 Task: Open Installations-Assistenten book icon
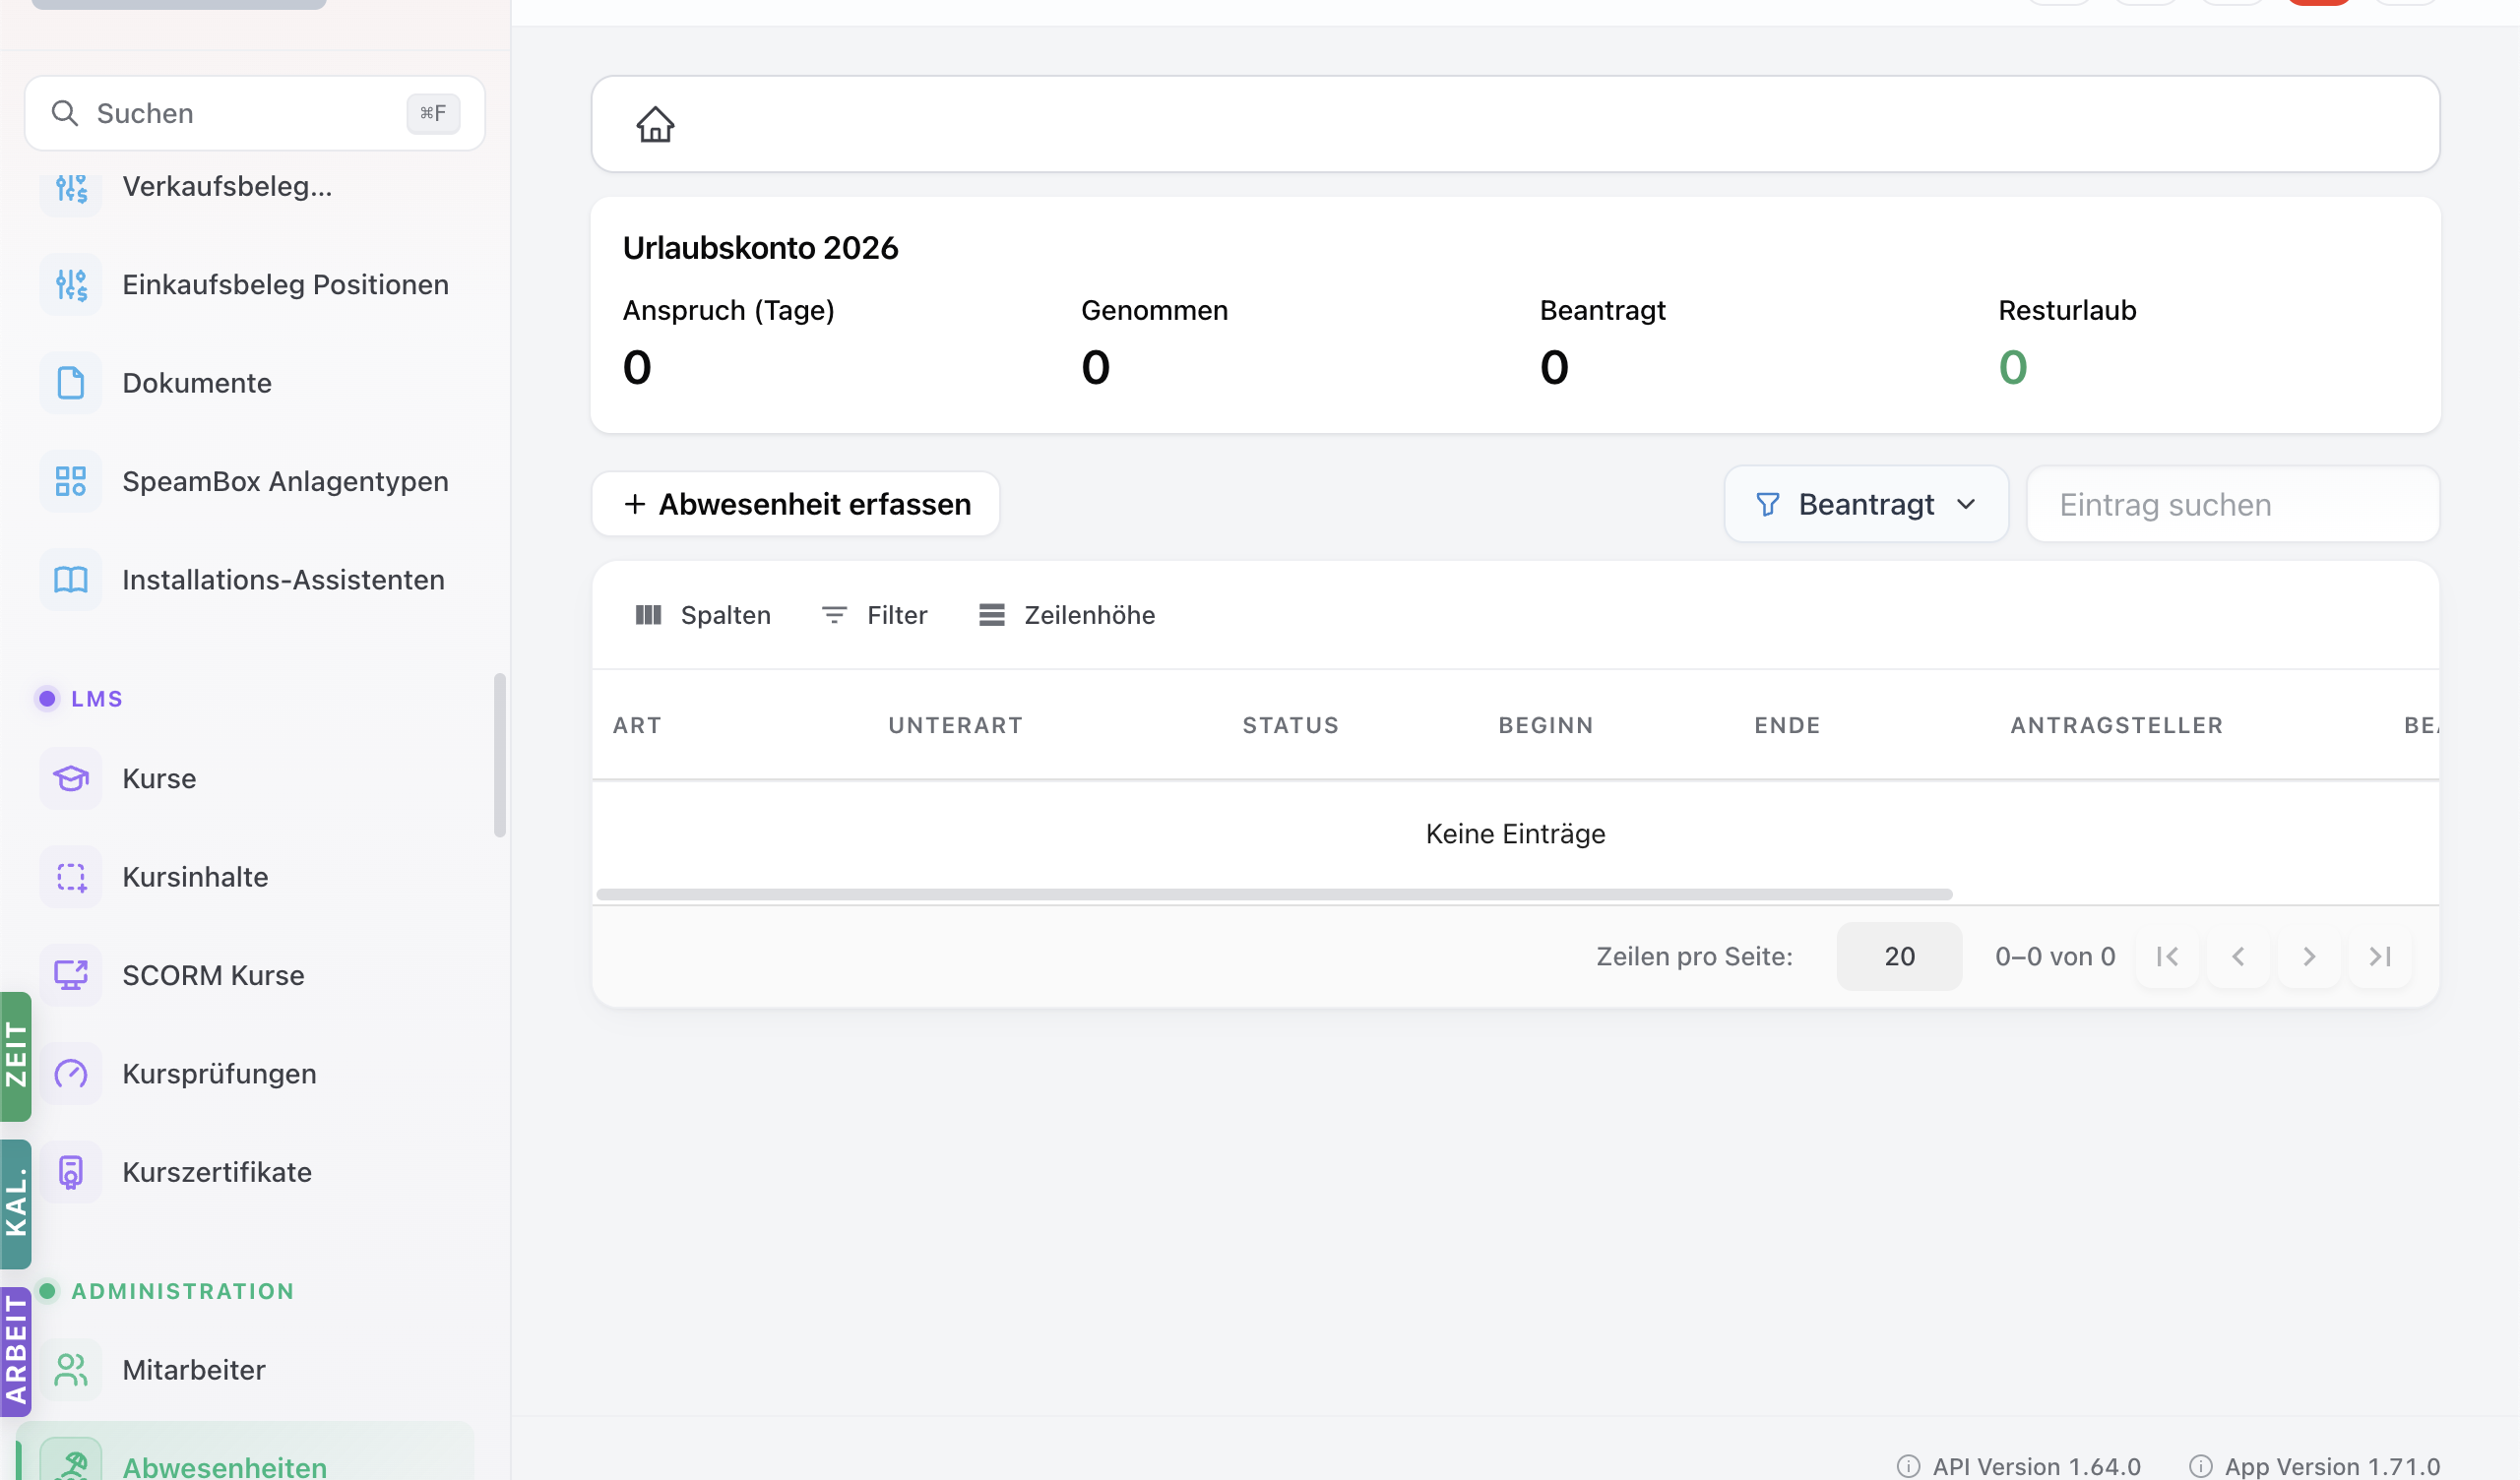[71, 580]
